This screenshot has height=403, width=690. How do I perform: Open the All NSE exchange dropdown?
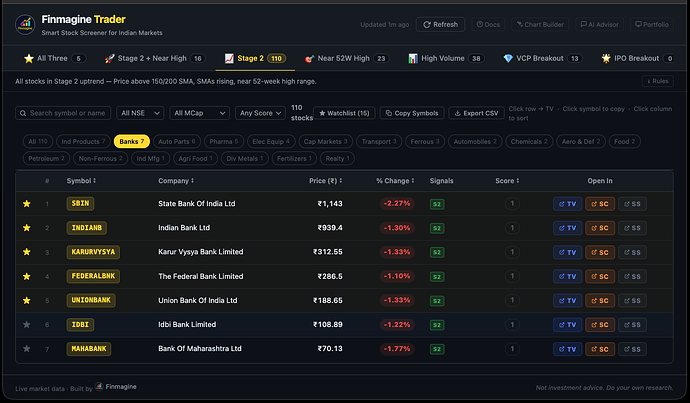point(140,113)
